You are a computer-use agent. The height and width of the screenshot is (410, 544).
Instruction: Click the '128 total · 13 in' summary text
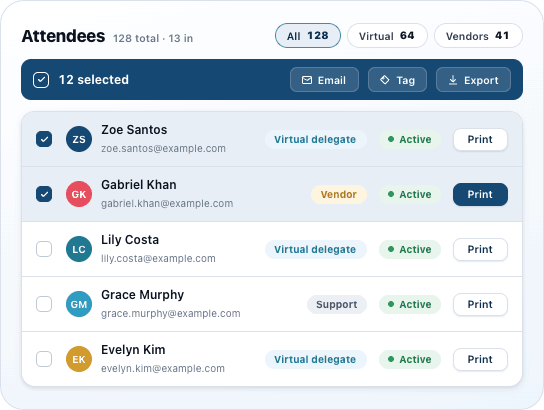point(153,38)
